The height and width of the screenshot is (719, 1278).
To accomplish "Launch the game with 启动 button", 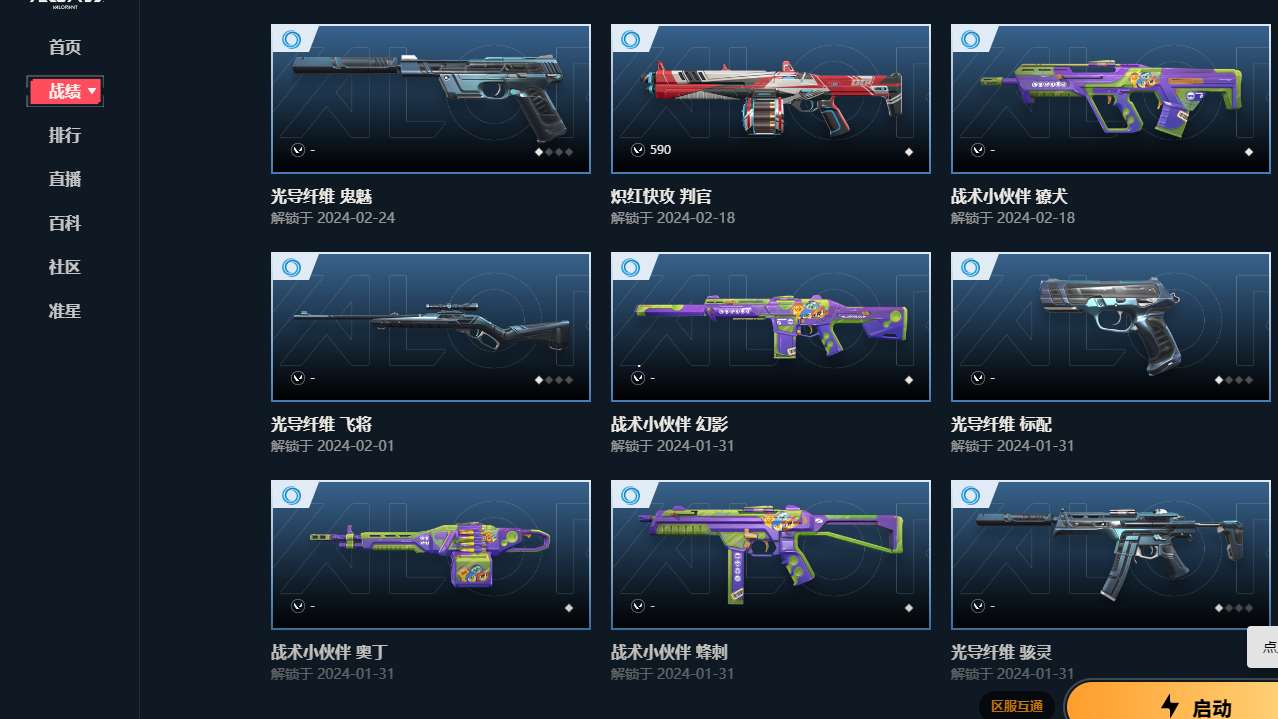I will click(x=1171, y=701).
